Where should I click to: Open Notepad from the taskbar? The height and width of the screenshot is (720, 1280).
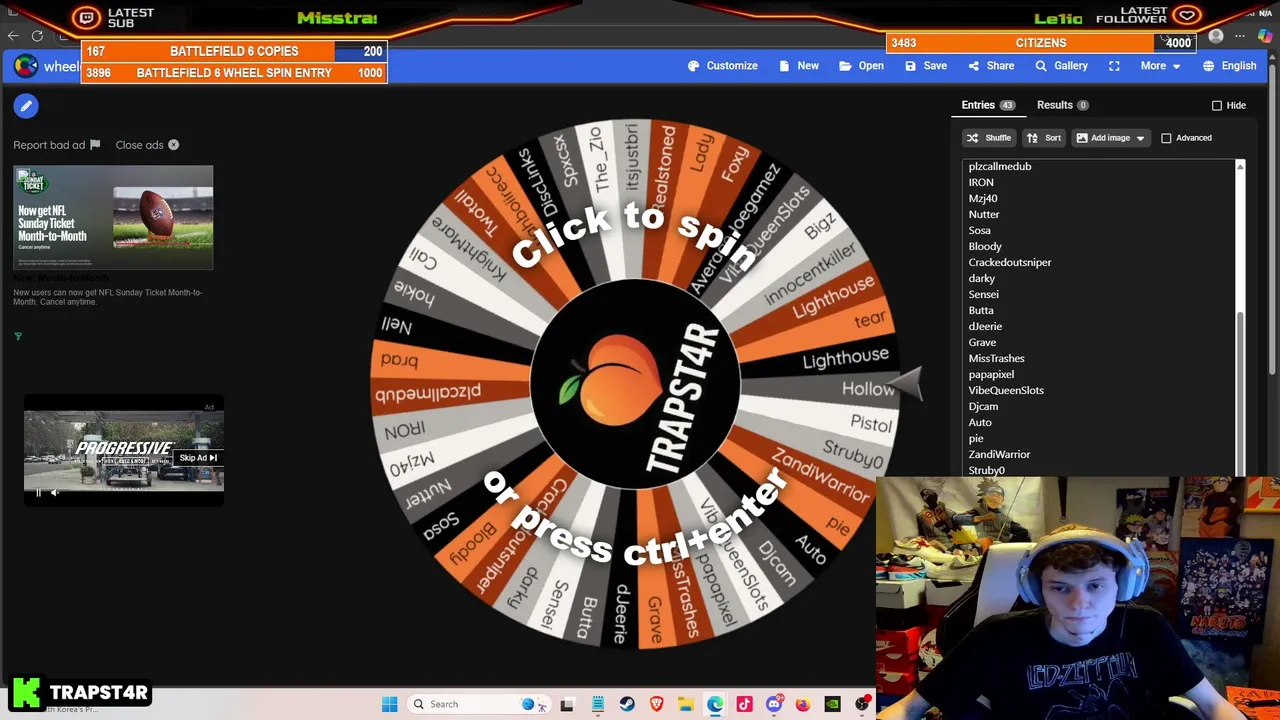598,704
